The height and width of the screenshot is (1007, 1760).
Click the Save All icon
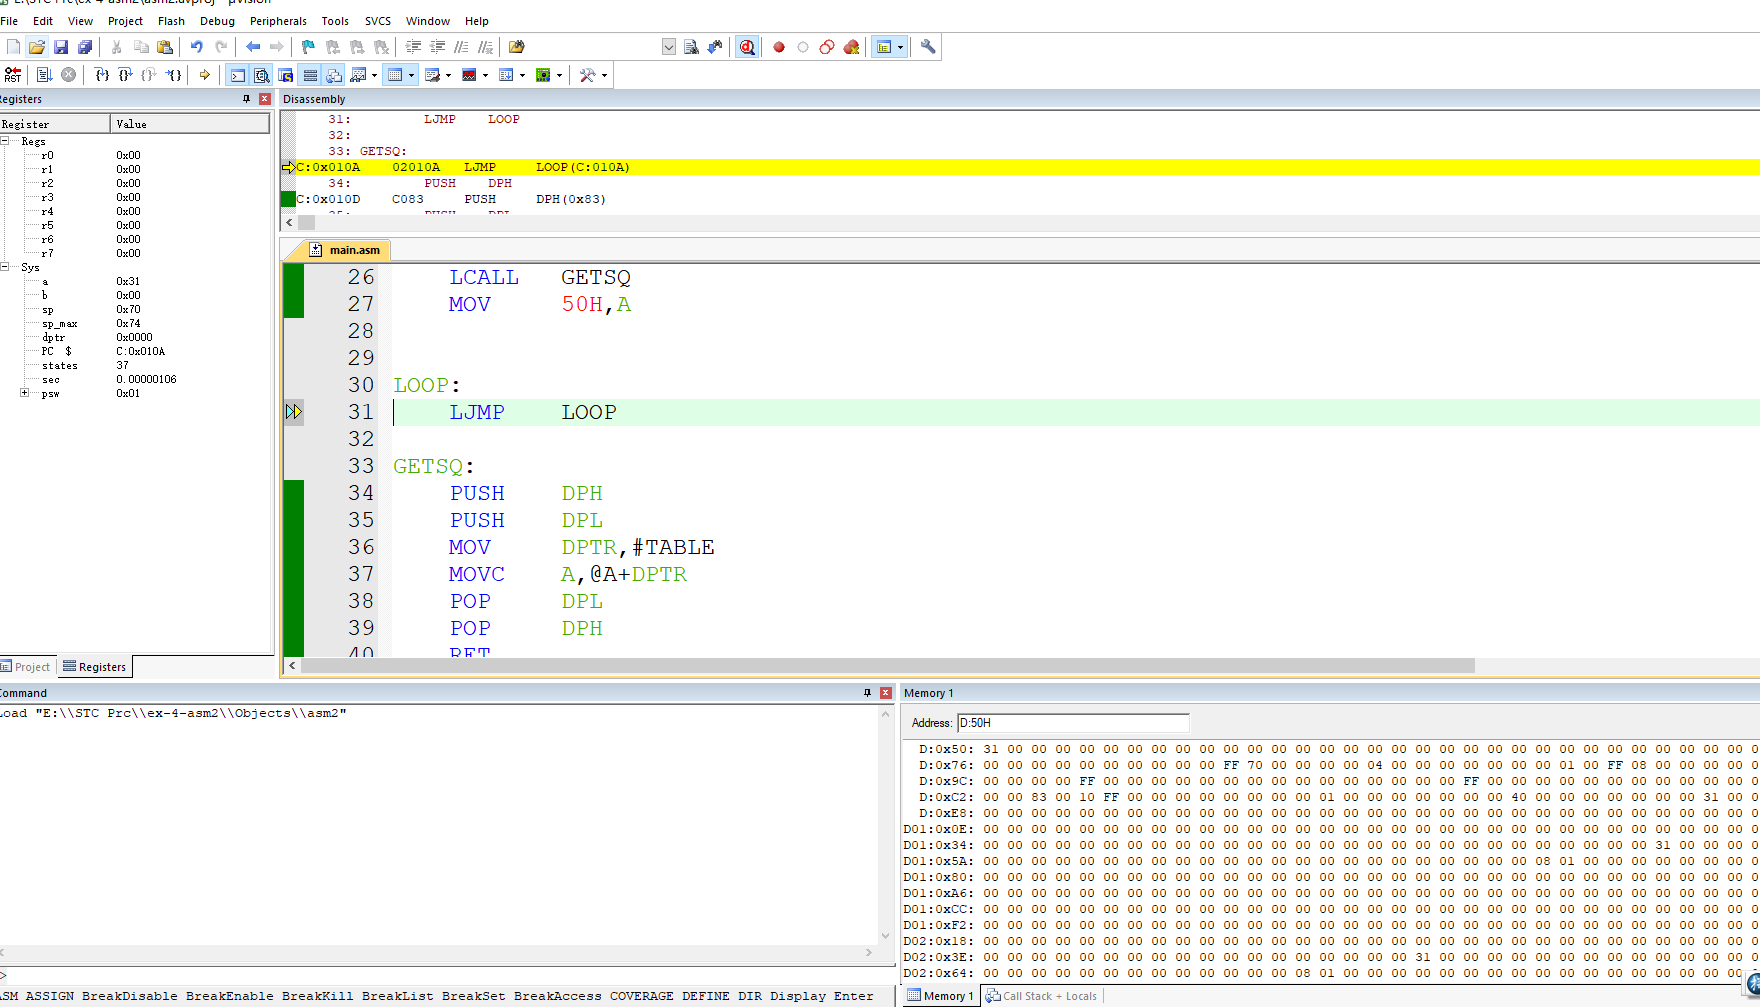(85, 47)
